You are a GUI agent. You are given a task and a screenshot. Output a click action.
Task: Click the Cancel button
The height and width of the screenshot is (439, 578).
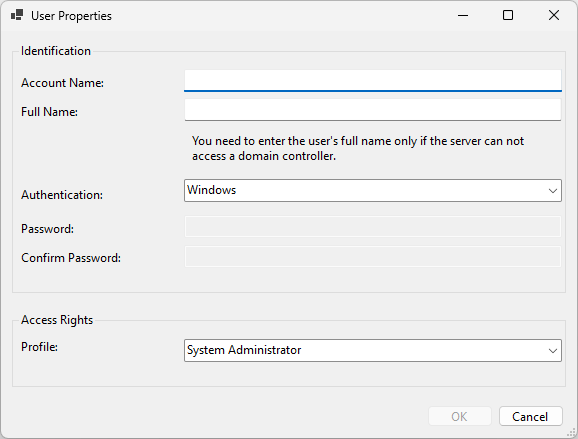point(530,416)
